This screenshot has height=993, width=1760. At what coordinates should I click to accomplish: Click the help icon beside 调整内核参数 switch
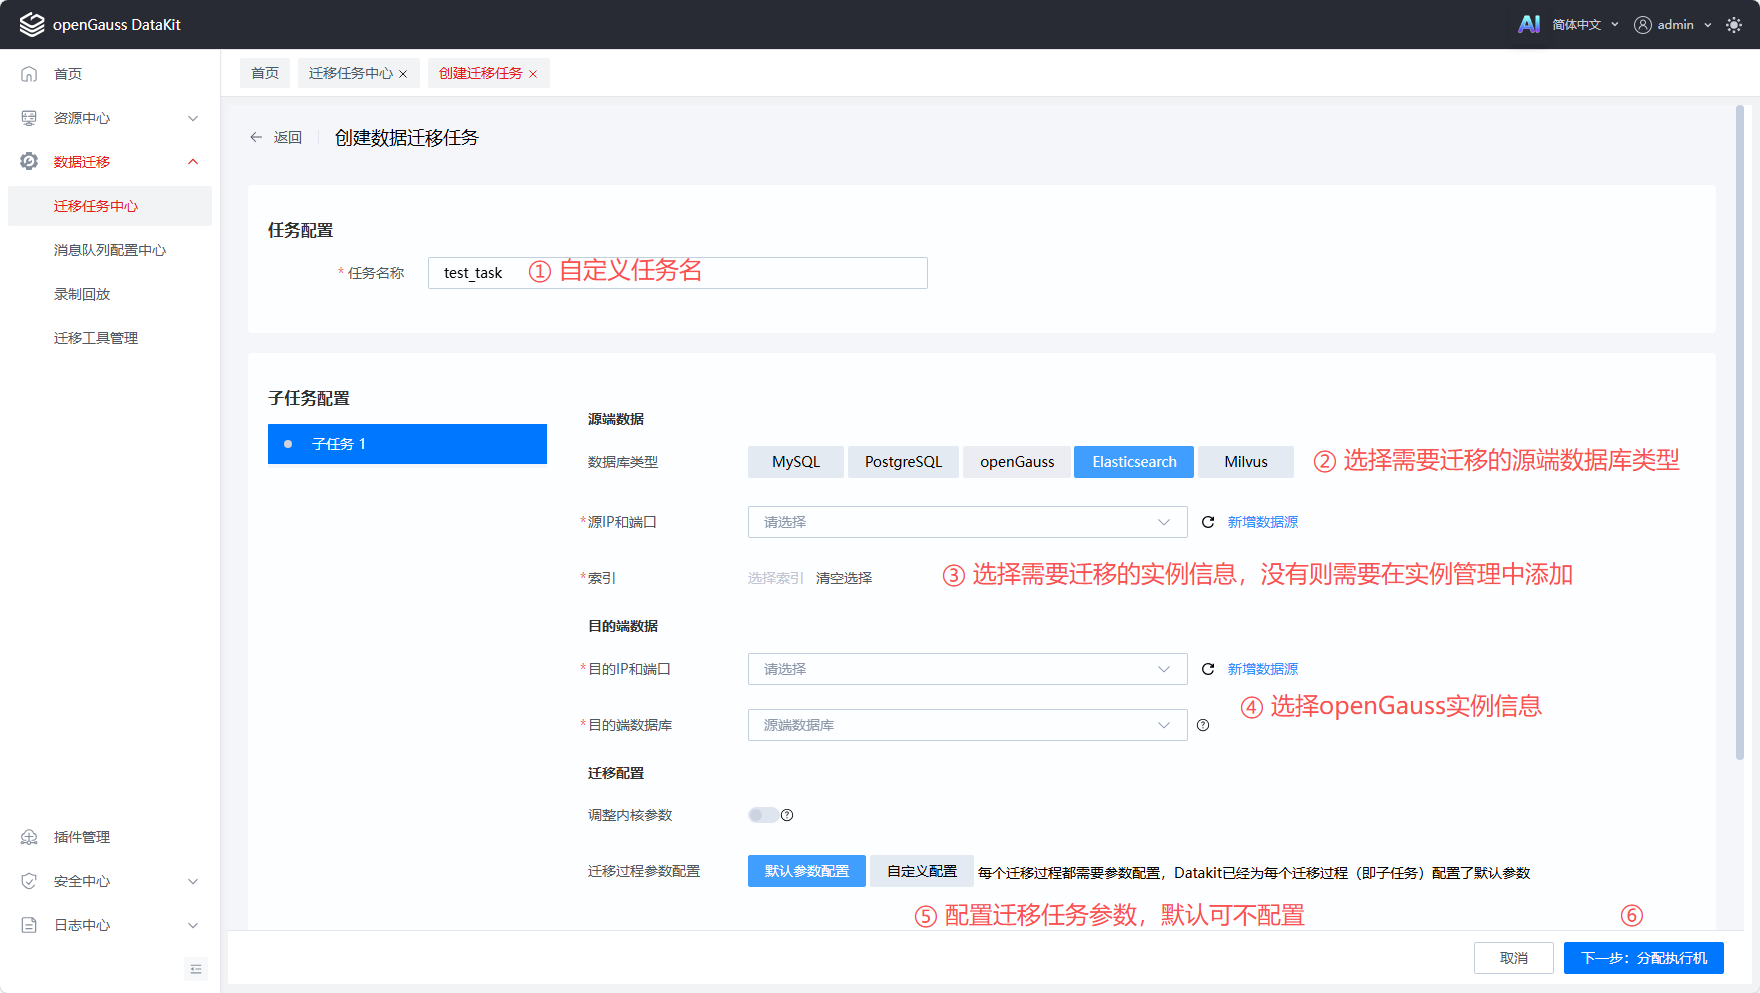click(x=787, y=815)
